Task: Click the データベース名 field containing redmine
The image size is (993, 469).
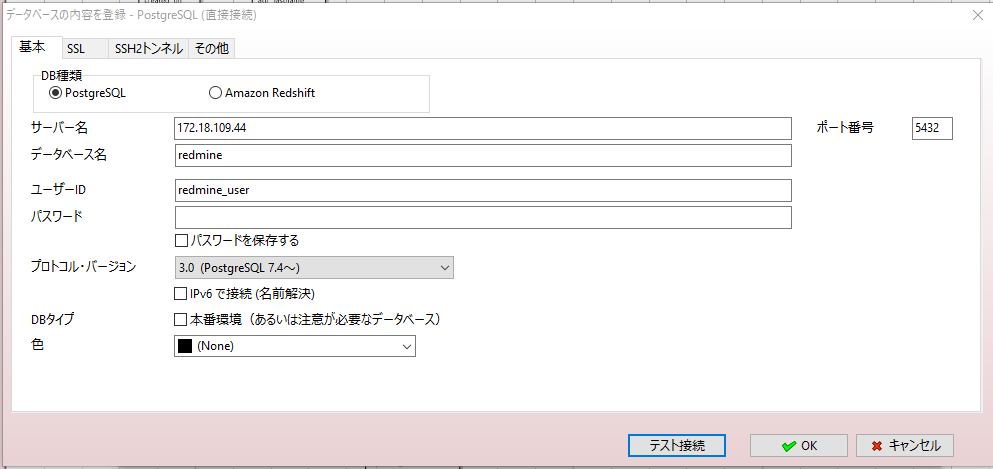Action: tap(483, 155)
